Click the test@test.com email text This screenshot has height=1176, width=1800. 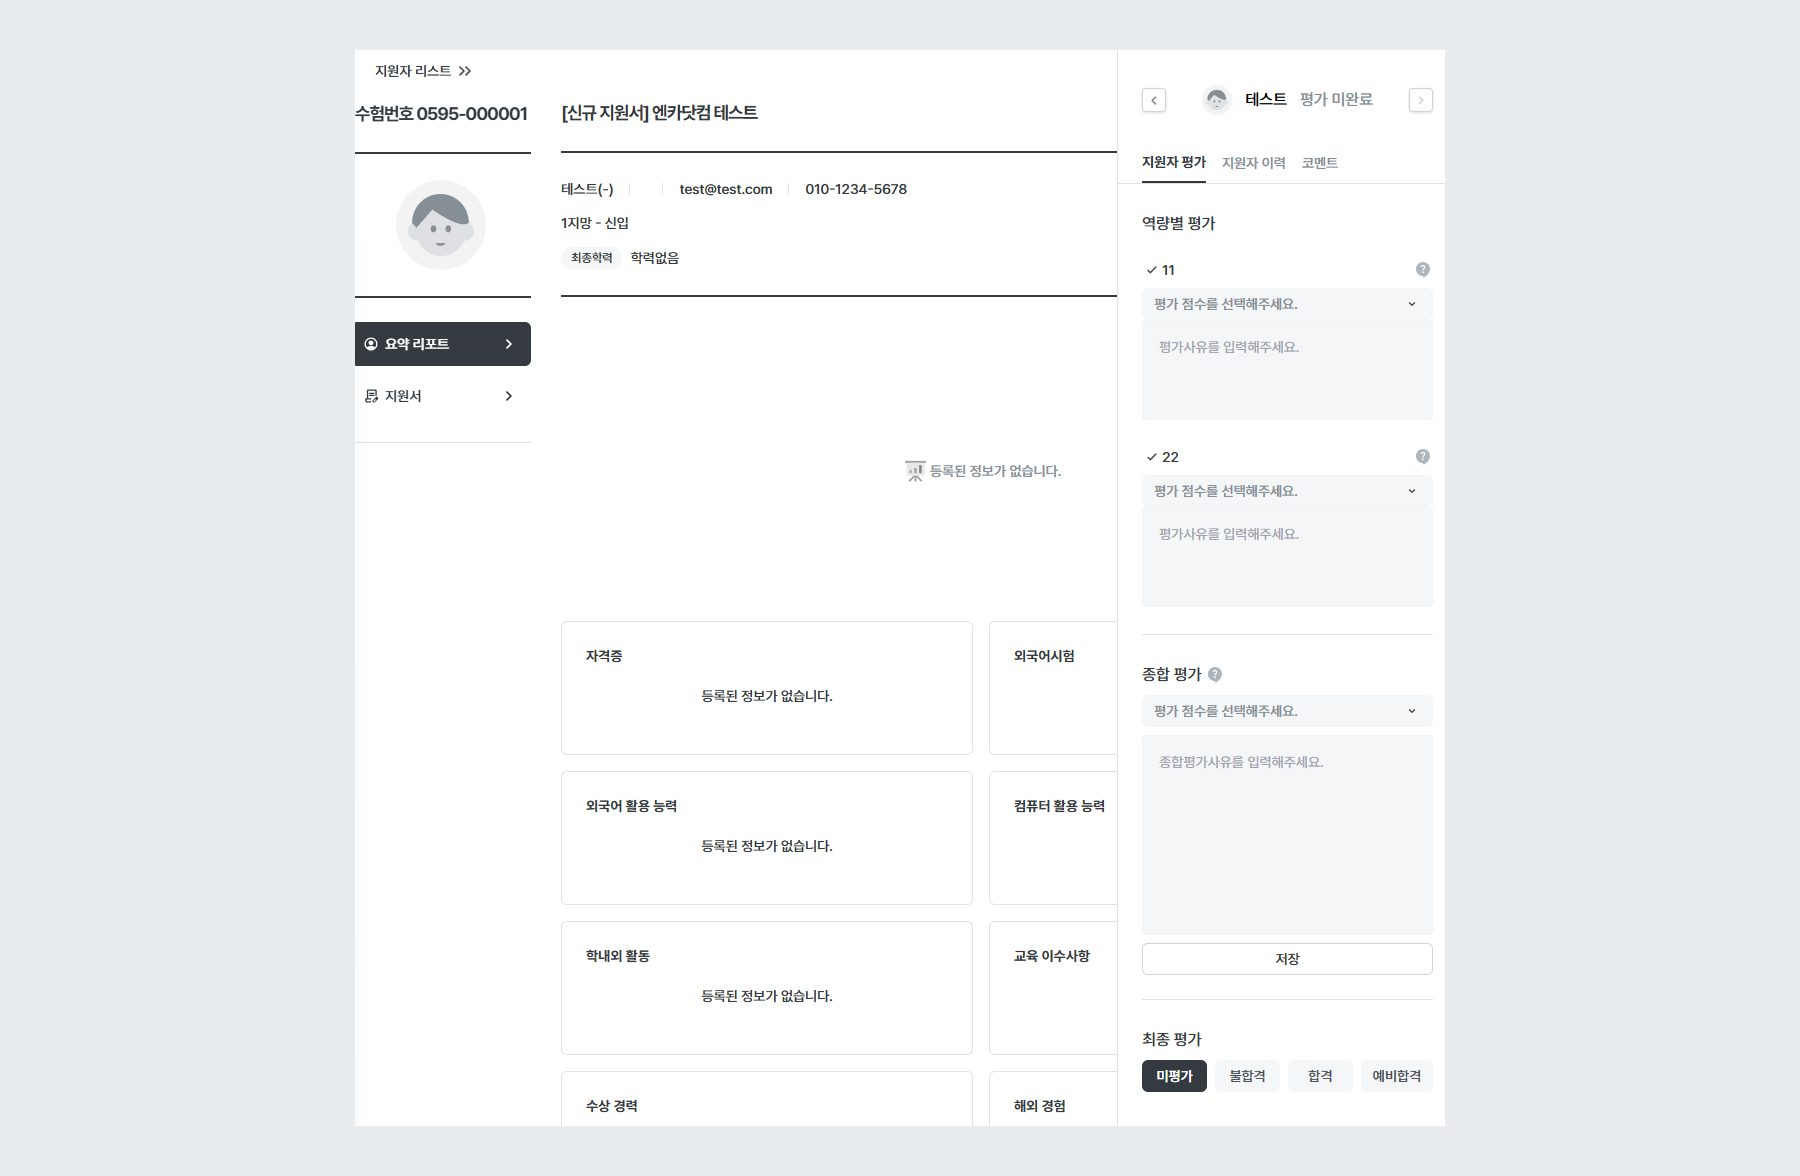(x=726, y=189)
